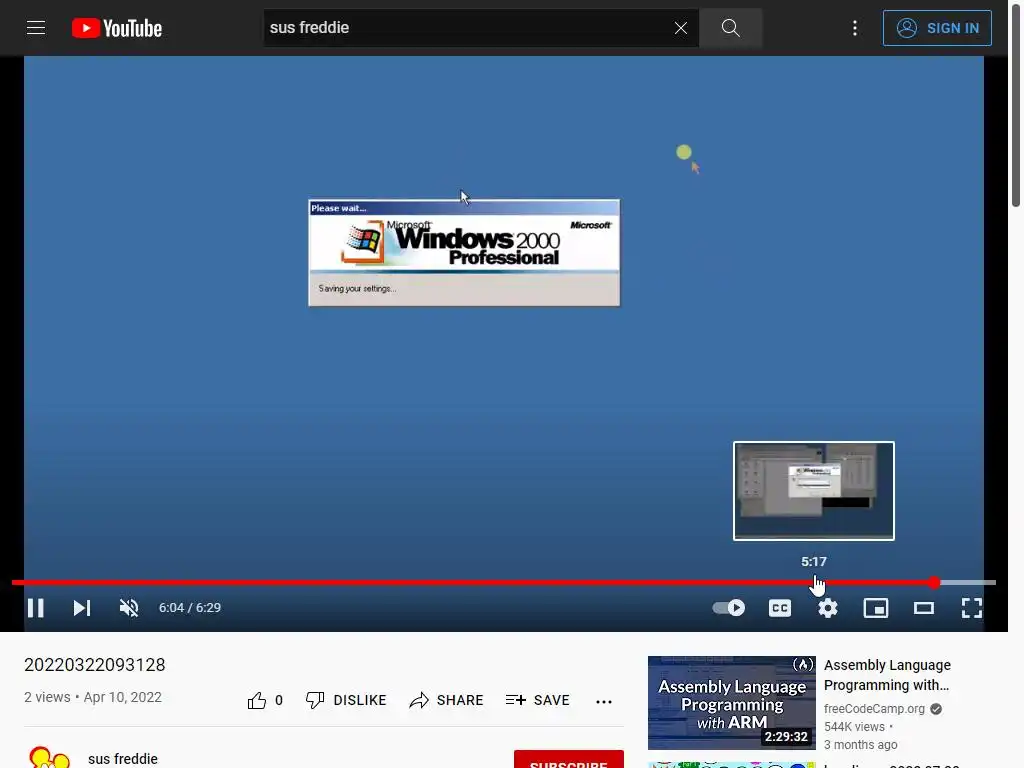Go to YouTube home via logo

[x=117, y=28]
